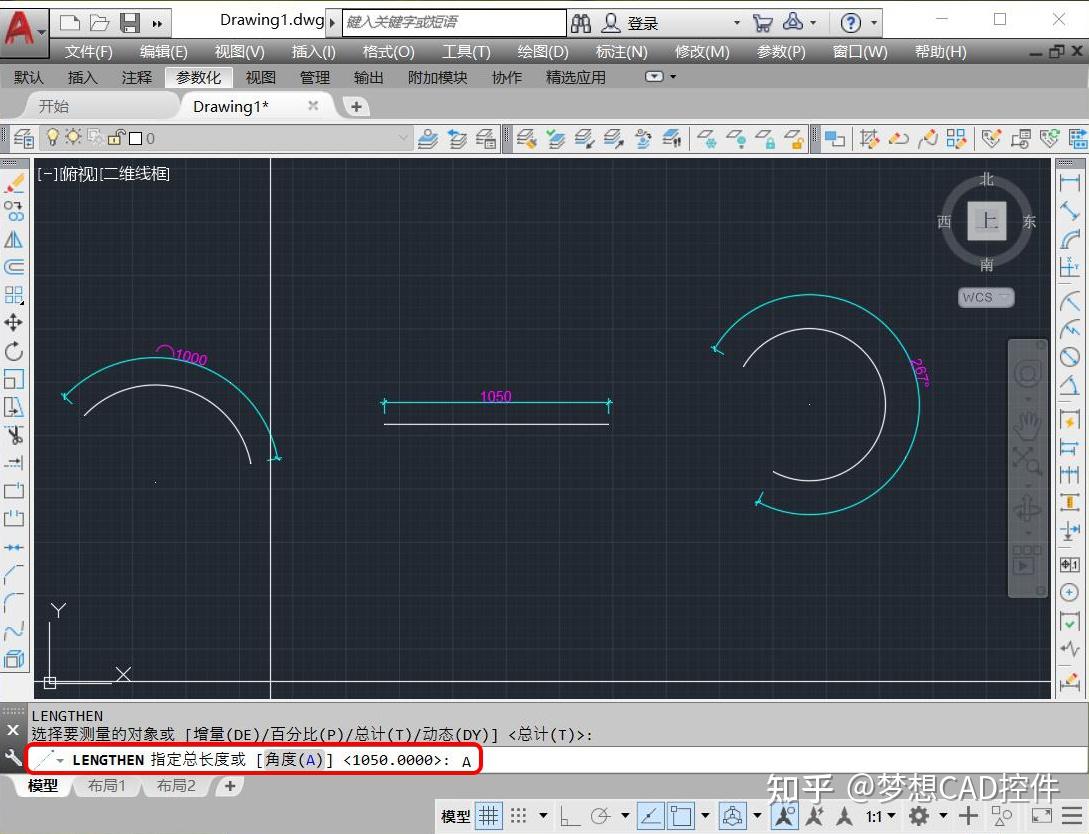This screenshot has width=1089, height=834.
Task: Click the New drawing icon in Quick Access toolbar
Action: tap(68, 22)
